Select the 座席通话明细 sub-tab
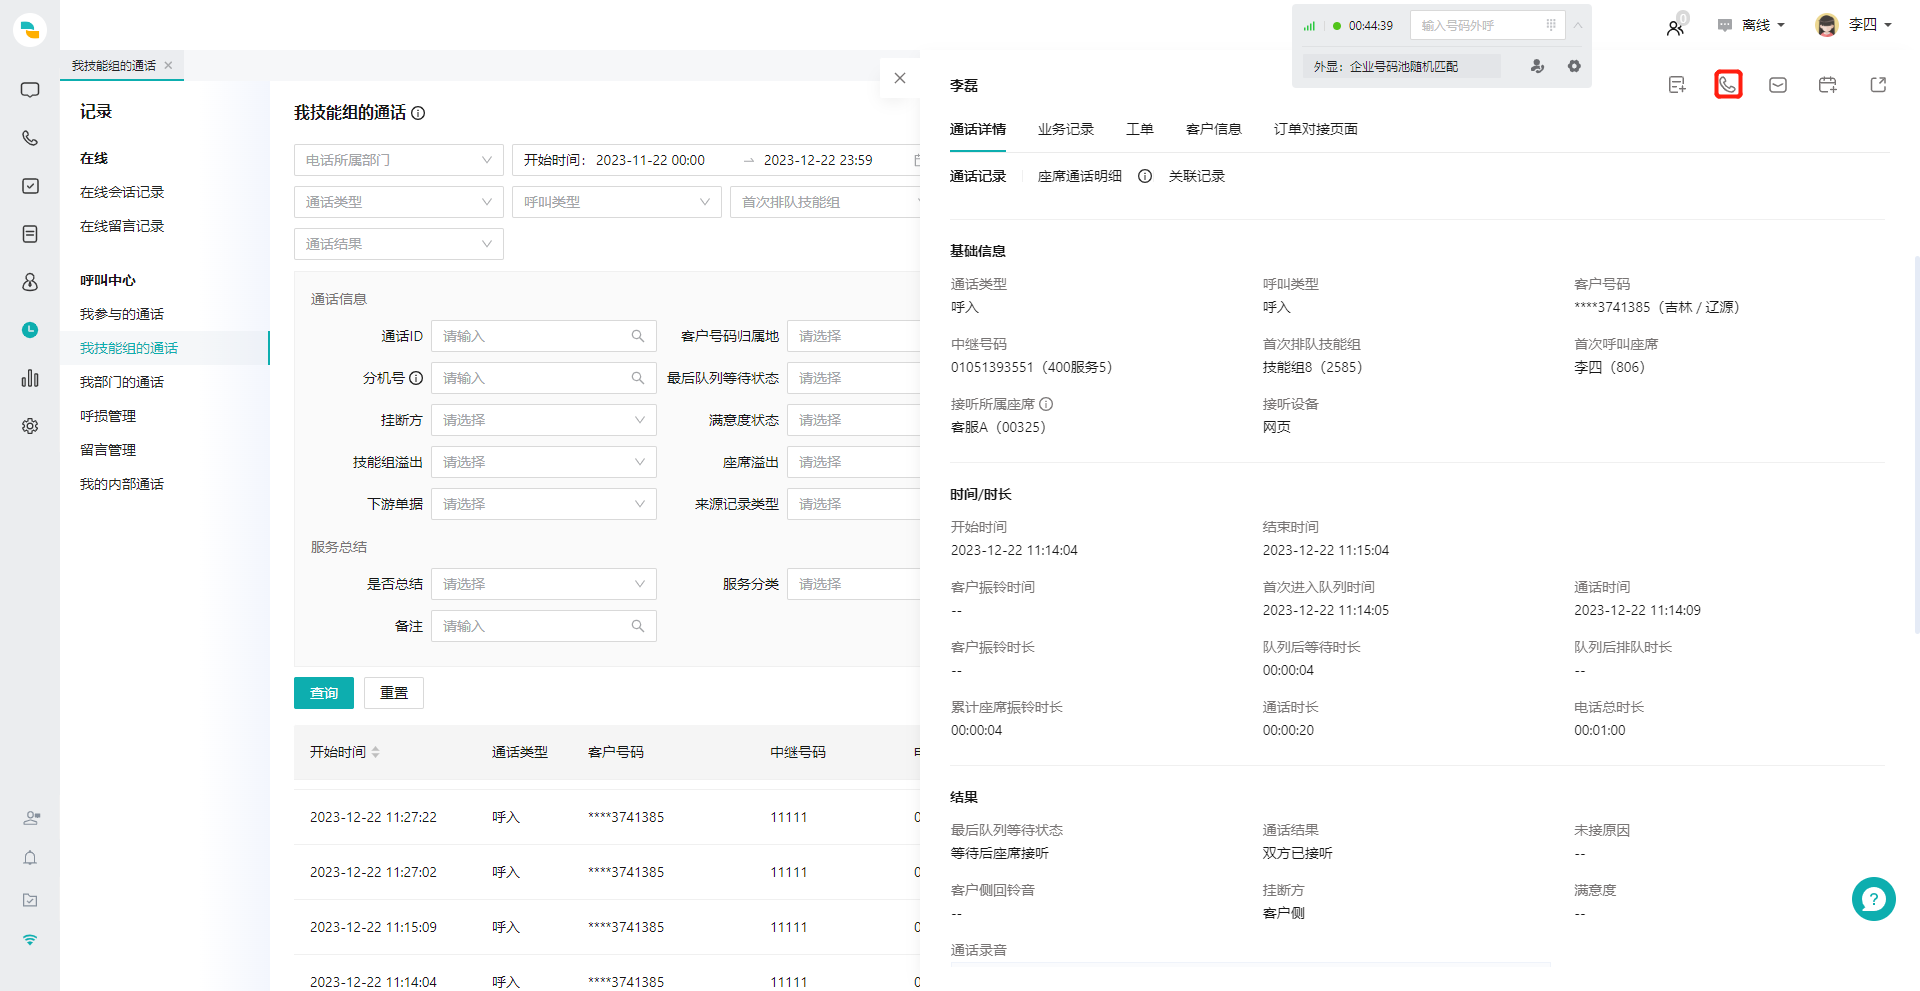 point(1080,176)
